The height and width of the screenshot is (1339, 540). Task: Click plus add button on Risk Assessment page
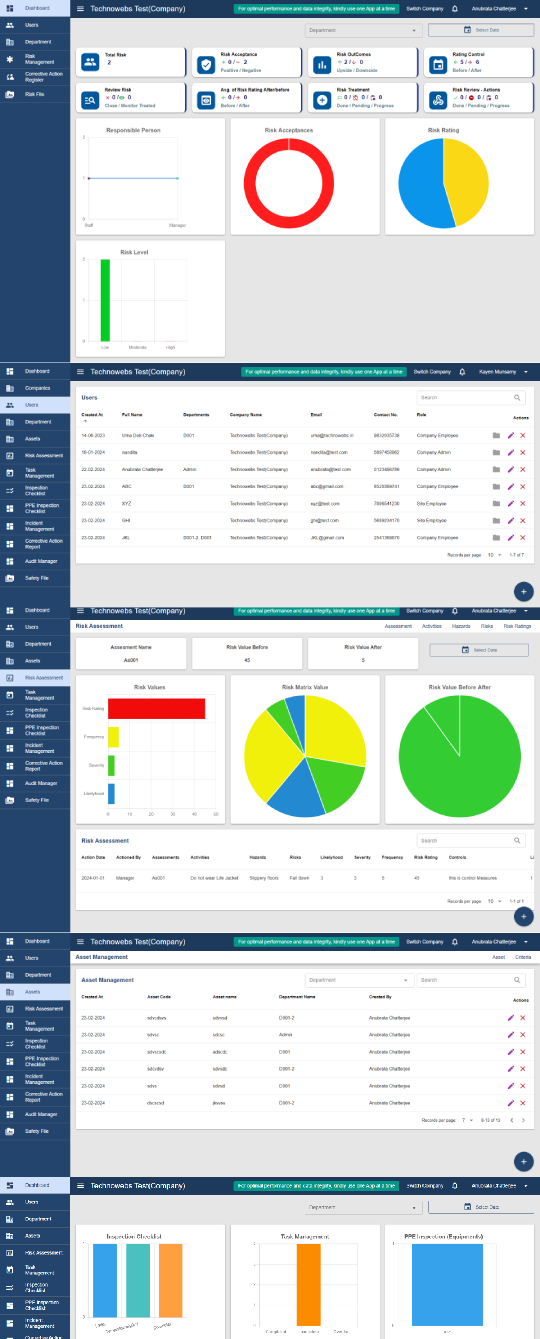click(x=525, y=916)
